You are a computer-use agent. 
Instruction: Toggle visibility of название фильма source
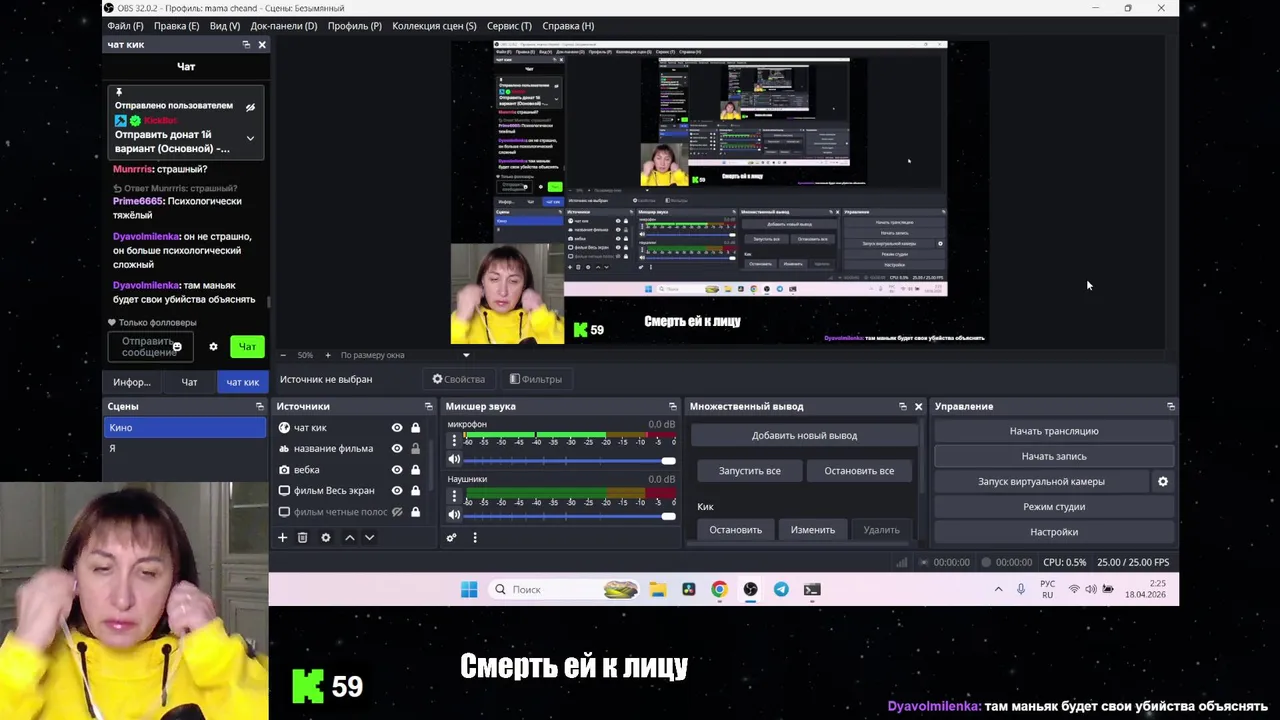pos(397,449)
